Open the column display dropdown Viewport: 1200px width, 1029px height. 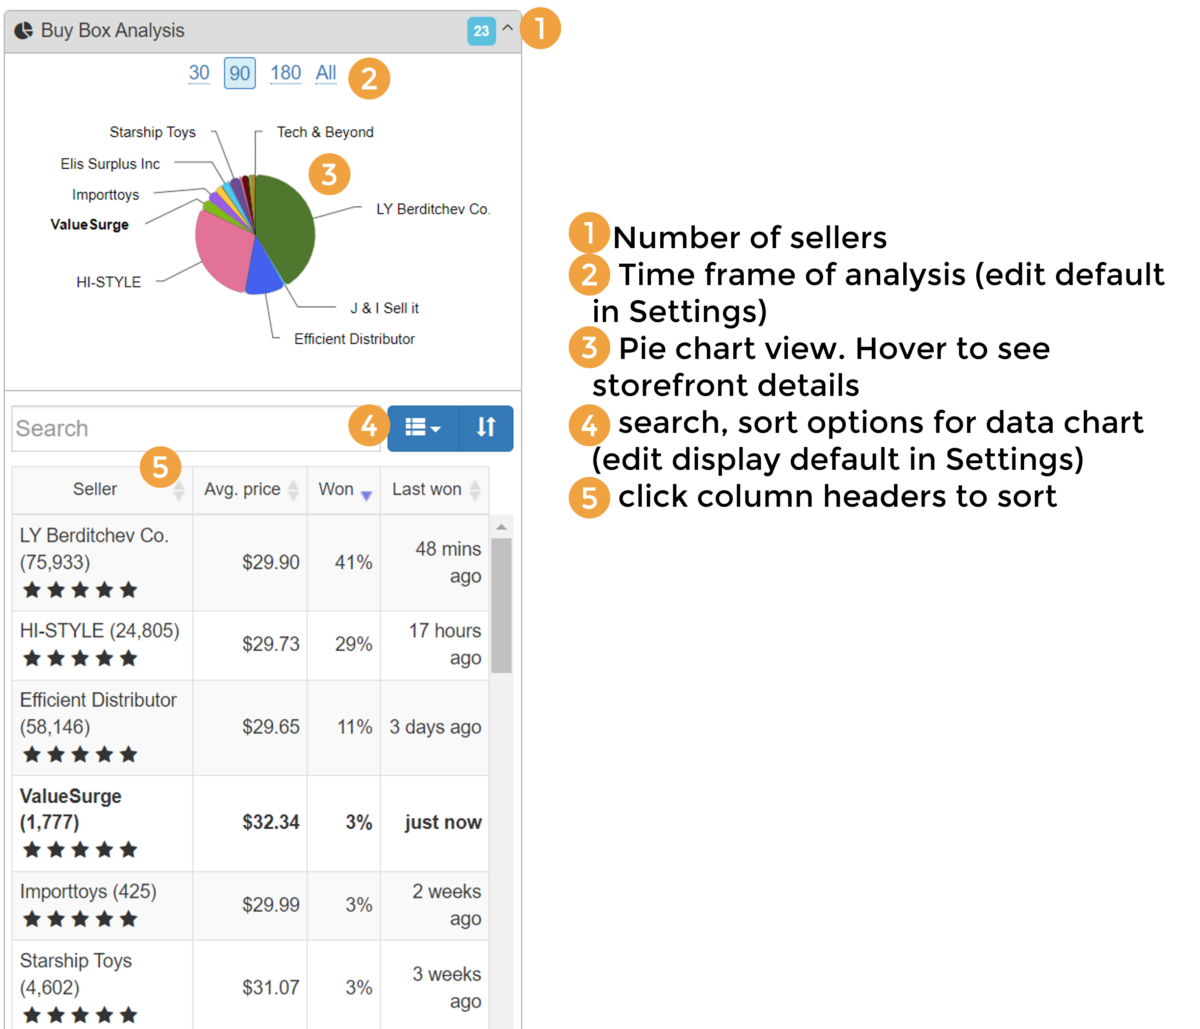(x=421, y=427)
